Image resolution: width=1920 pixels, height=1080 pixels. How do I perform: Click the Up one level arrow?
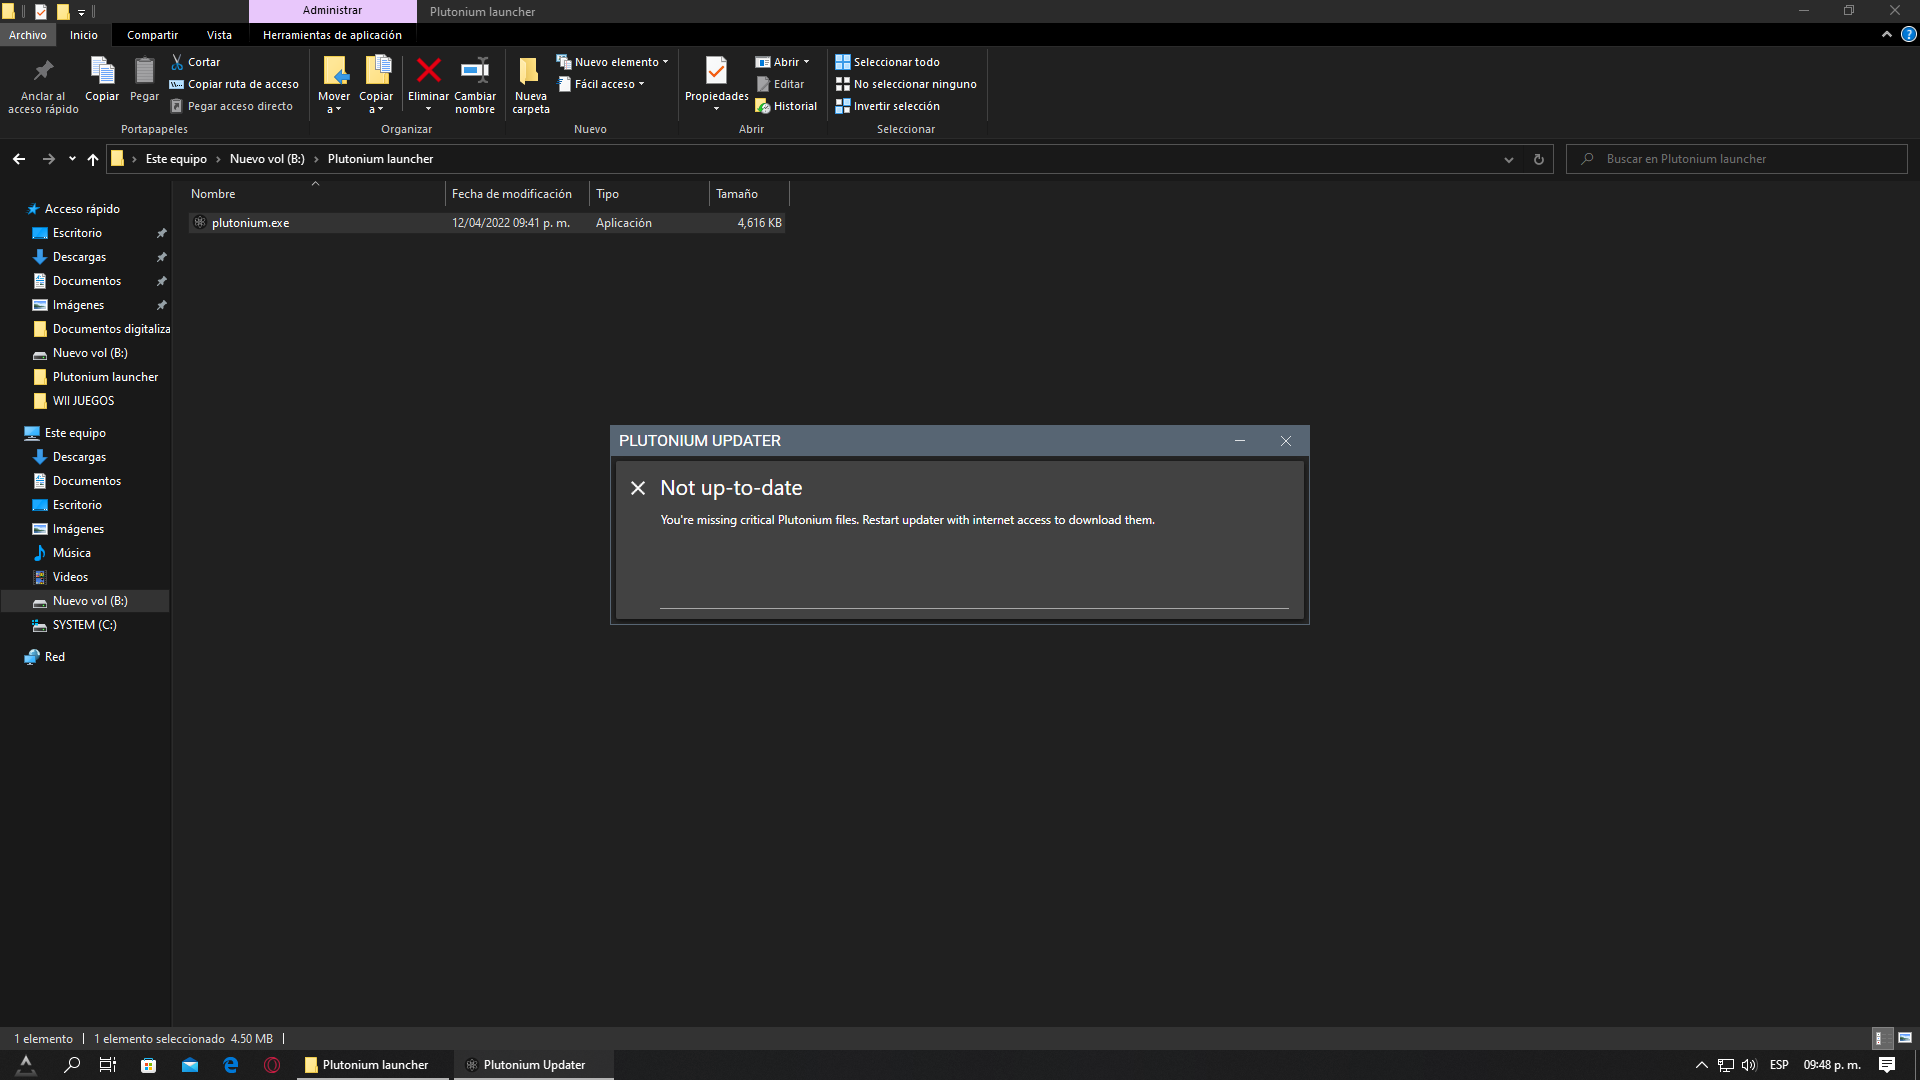point(93,159)
